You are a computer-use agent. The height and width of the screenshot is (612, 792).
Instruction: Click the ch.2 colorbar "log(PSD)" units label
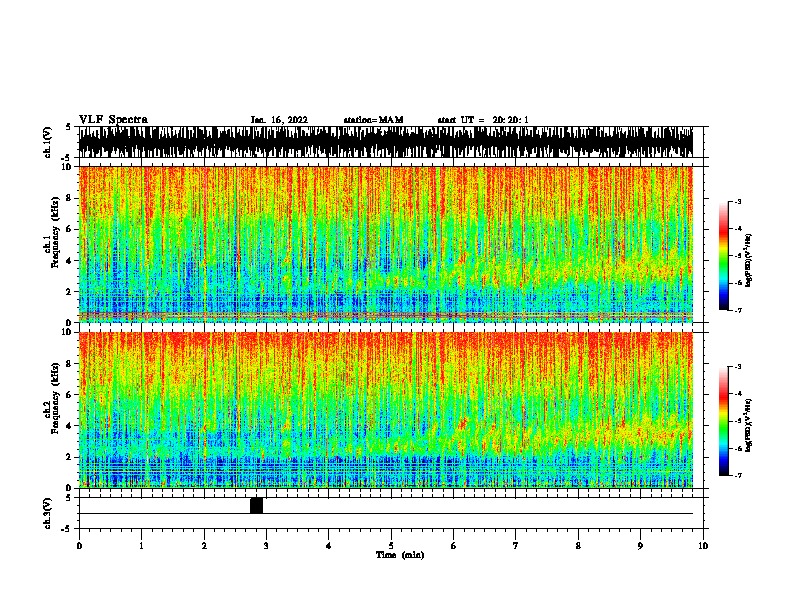pos(749,425)
